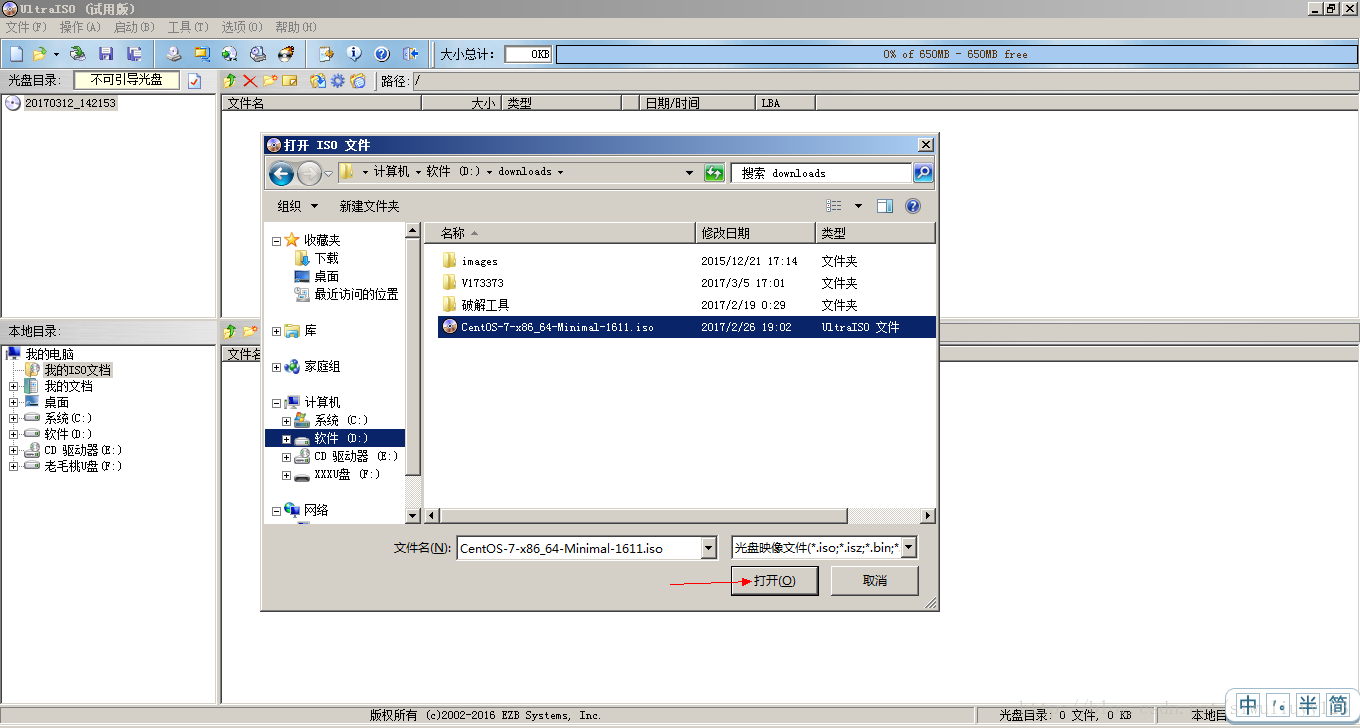Collapse the 收藏夹 node in dialog

point(277,241)
